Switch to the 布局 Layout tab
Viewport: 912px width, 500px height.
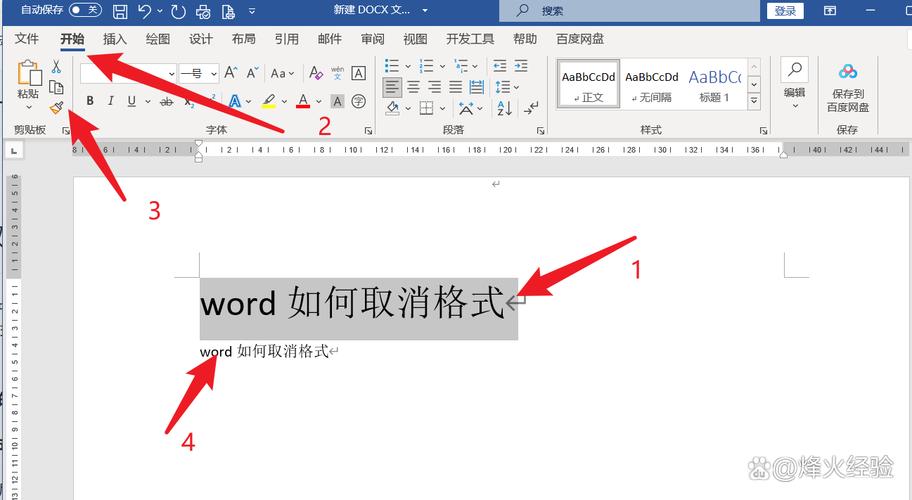(244, 39)
